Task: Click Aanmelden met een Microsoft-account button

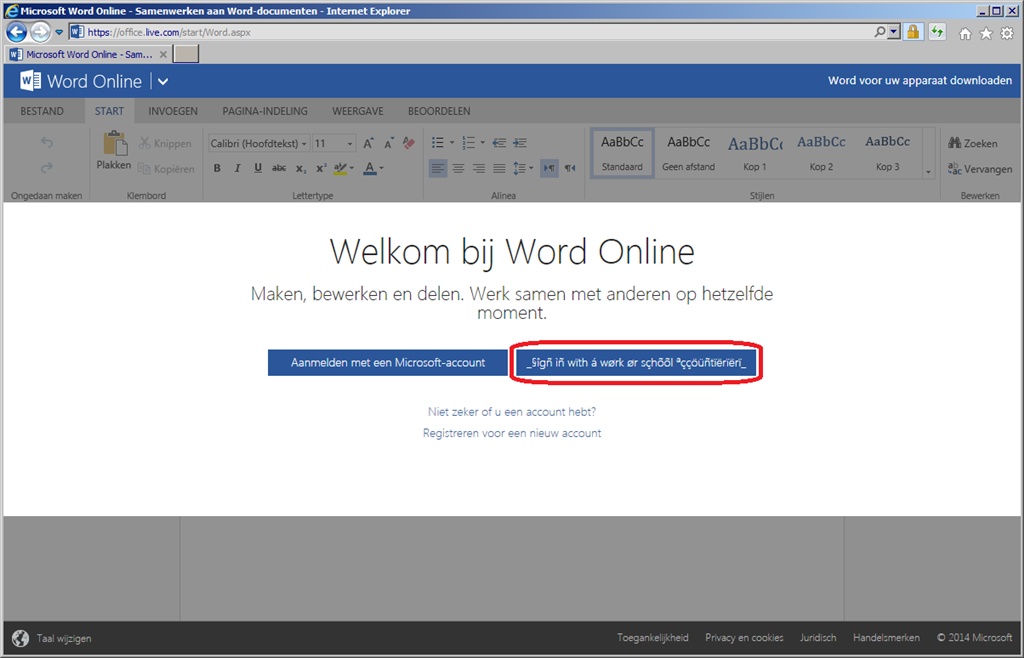Action: tap(388, 362)
